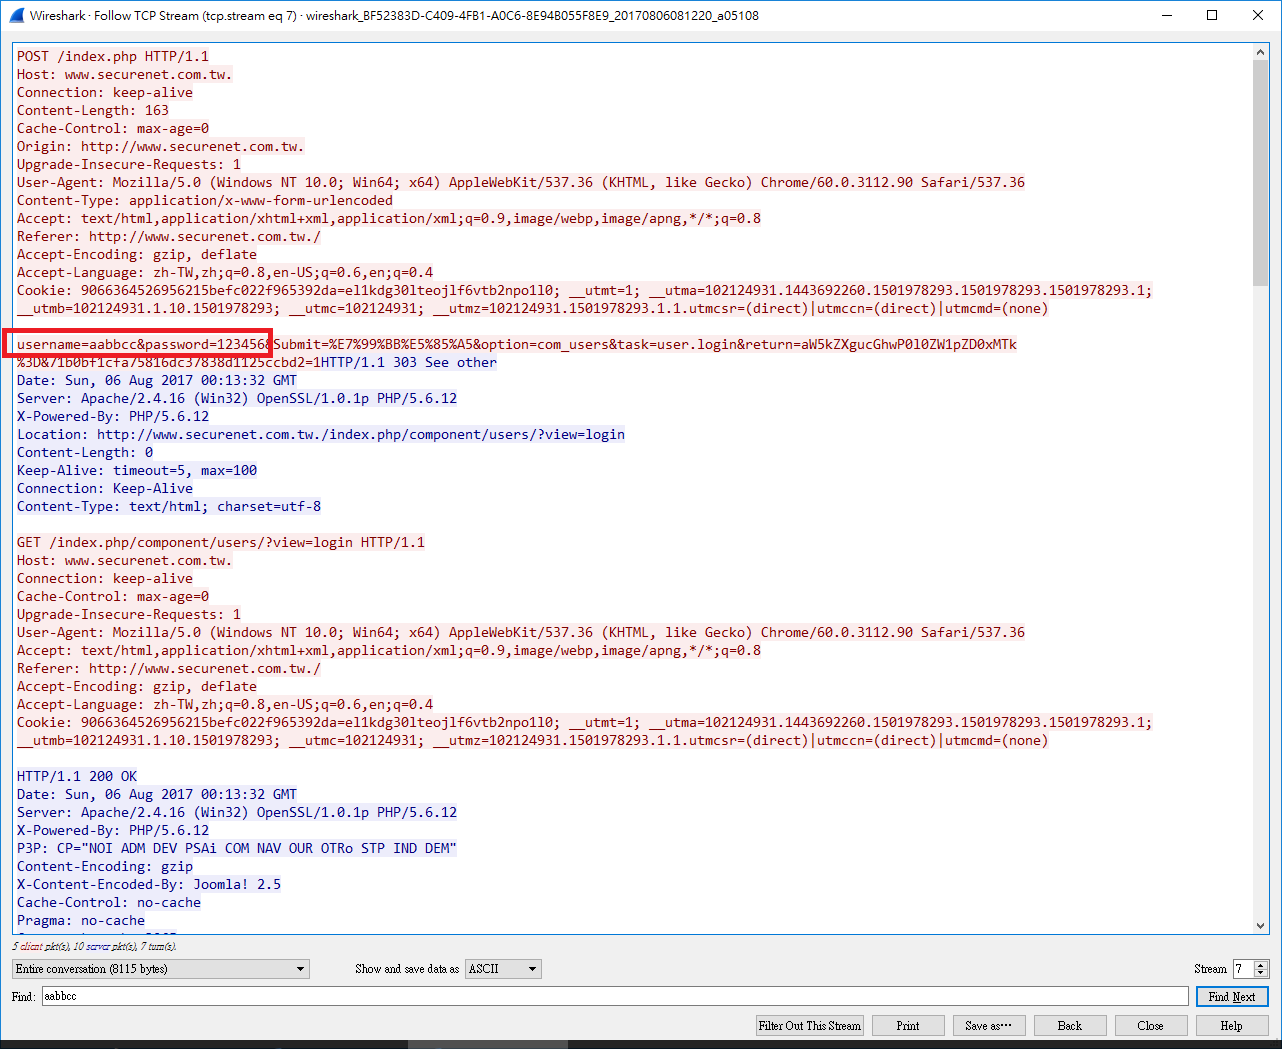Decrease the stream number using down arrow

pyautogui.click(x=1261, y=974)
